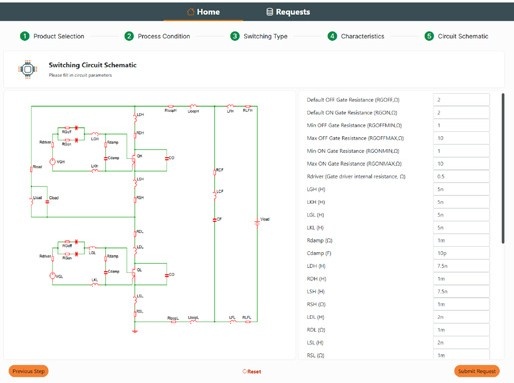Click the switching circuit chip icon
Viewport: 514px width, 383px height.
pos(28,69)
